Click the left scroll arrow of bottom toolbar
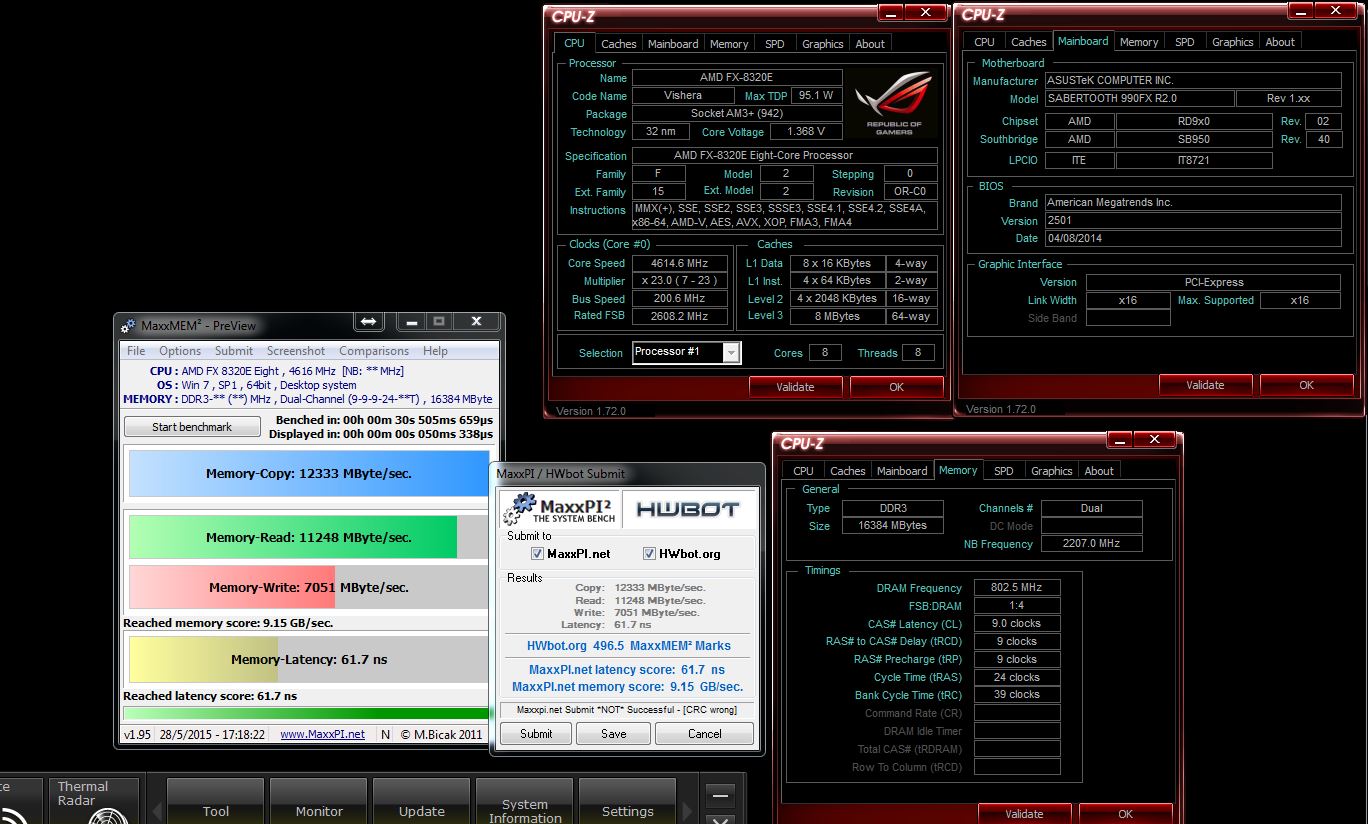This screenshot has height=824, width=1368. [x=156, y=810]
